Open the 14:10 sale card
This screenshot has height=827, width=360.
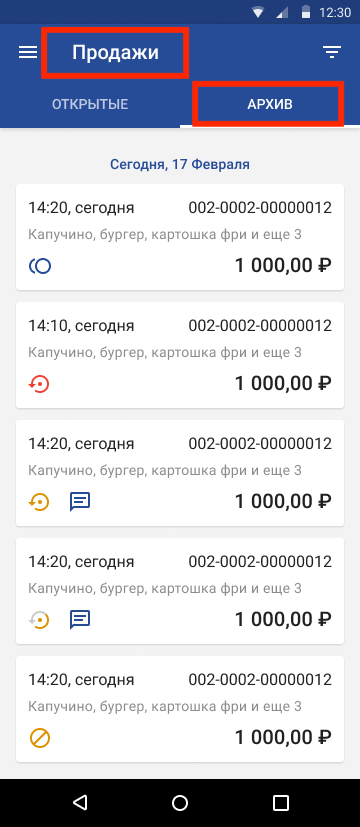pyautogui.click(x=180, y=355)
